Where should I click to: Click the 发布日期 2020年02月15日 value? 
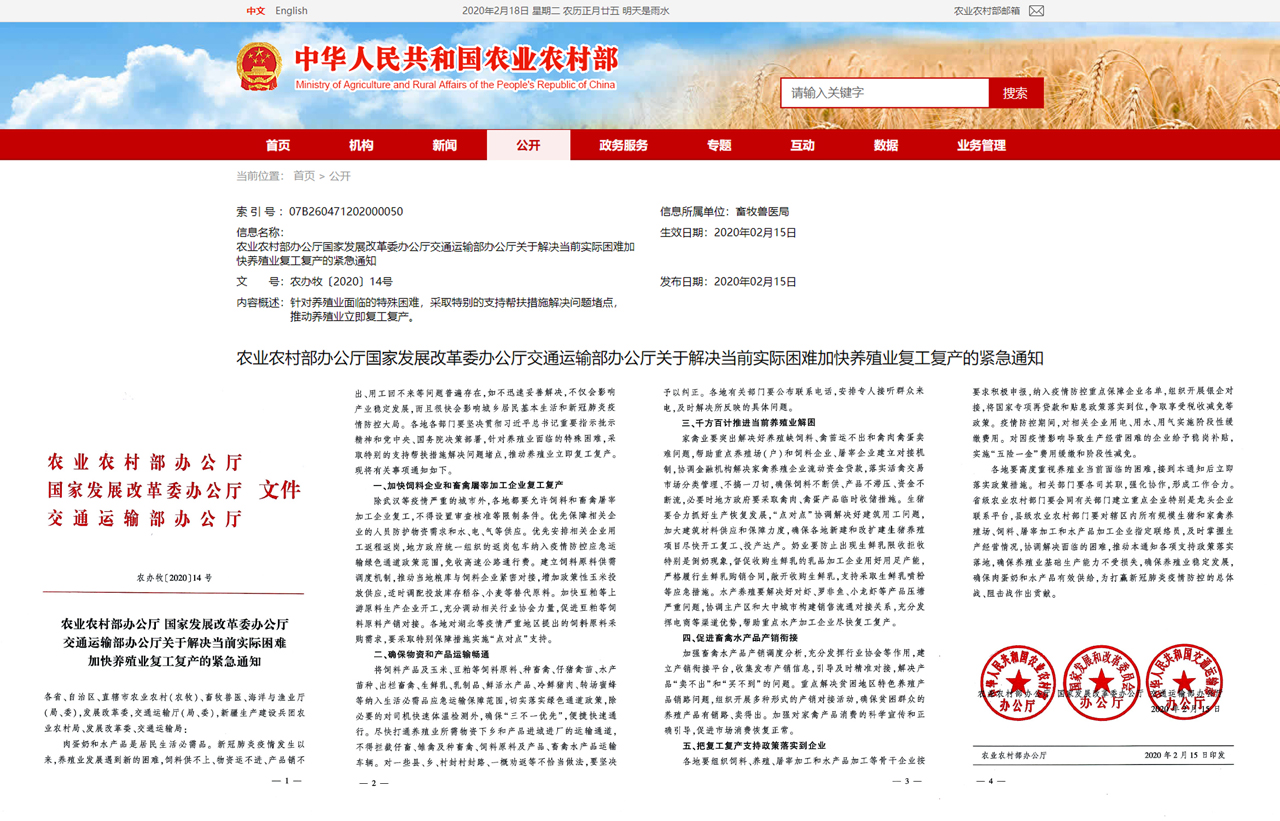[755, 282]
